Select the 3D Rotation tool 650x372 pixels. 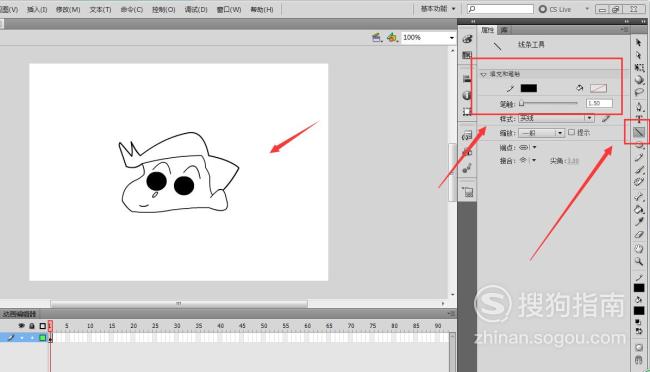[x=639, y=80]
